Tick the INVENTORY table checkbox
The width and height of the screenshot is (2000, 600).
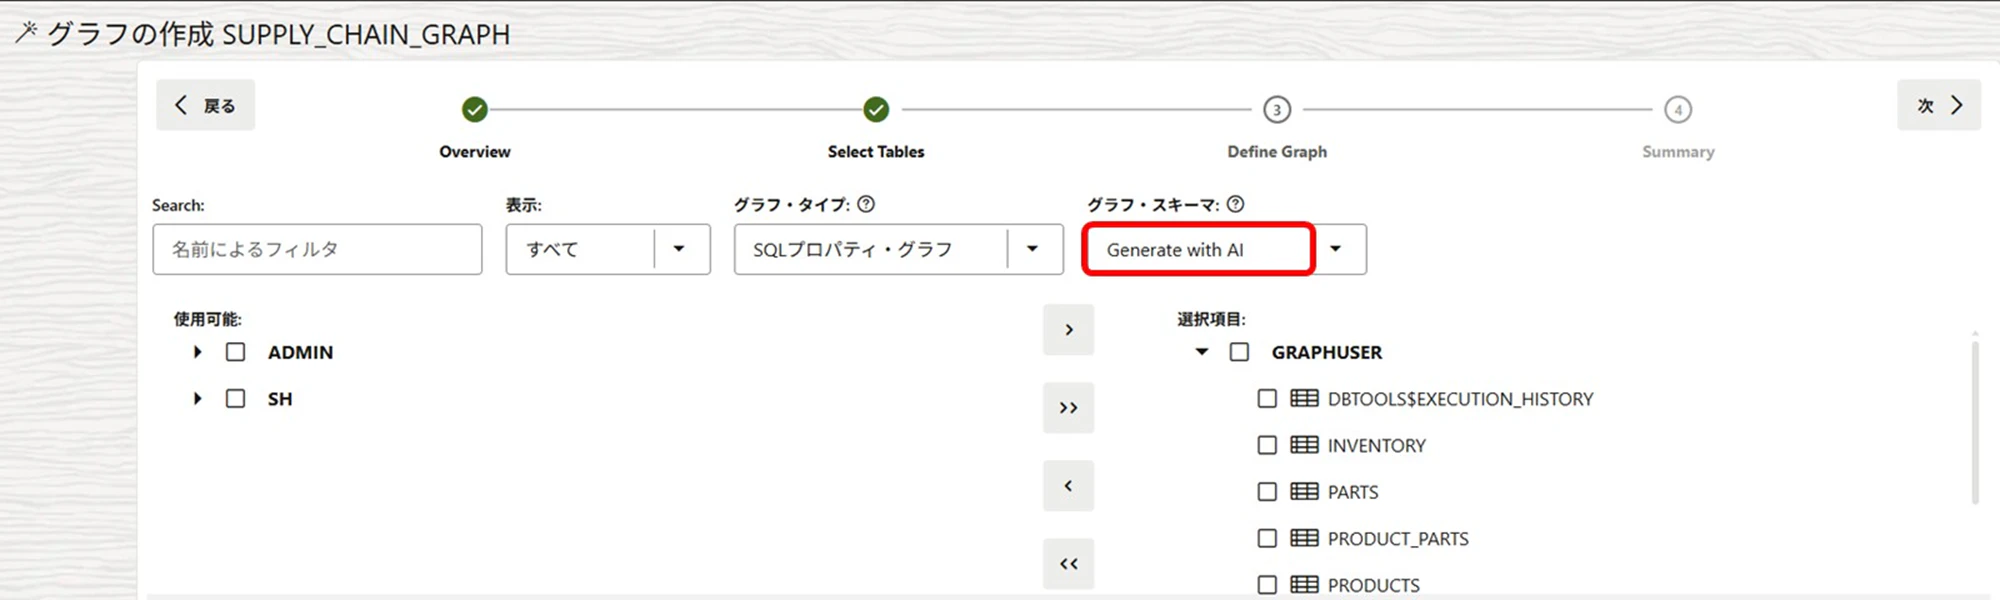[x=1267, y=445]
